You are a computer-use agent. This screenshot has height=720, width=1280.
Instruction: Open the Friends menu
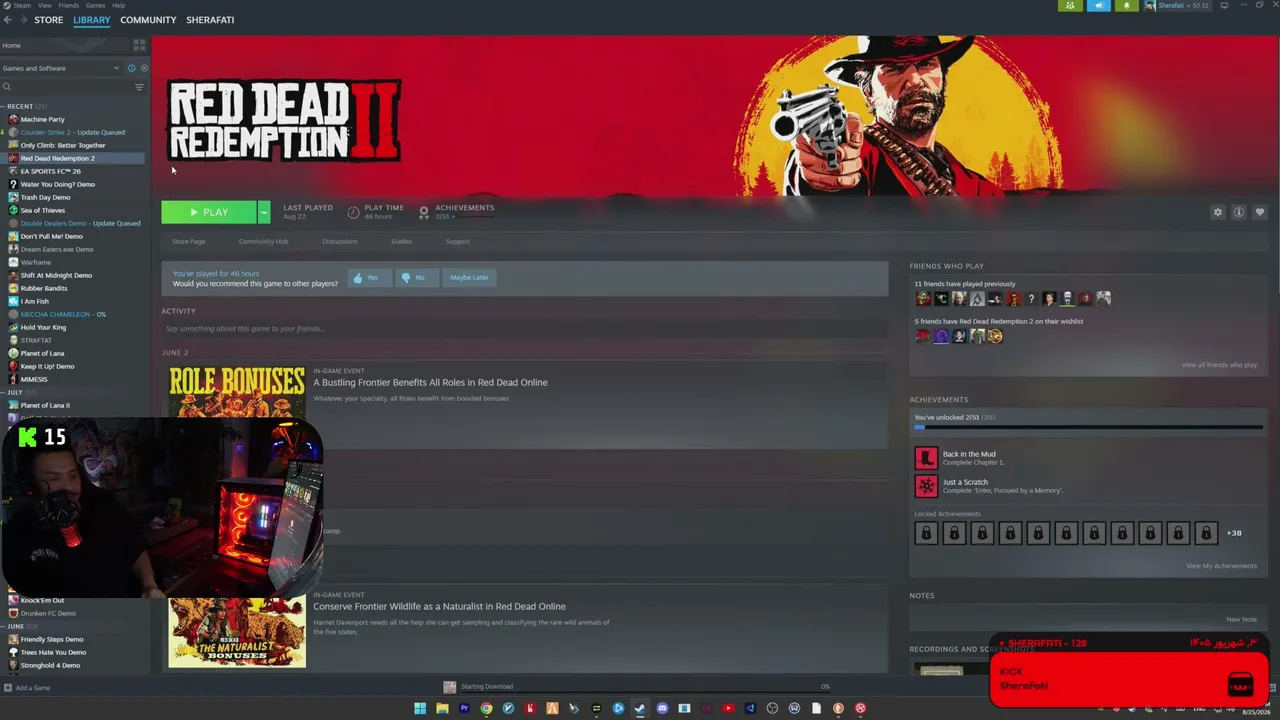[68, 6]
